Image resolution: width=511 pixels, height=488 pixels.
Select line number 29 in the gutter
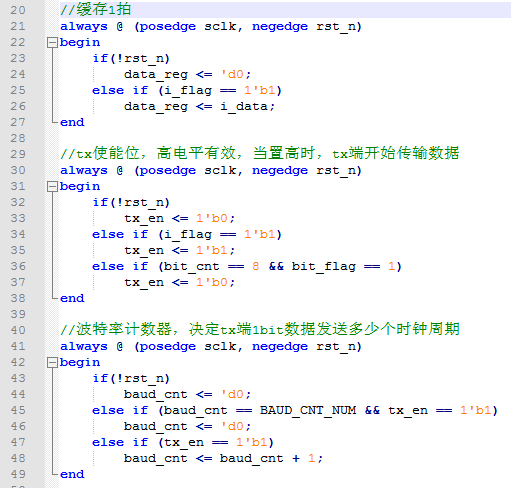[18, 154]
